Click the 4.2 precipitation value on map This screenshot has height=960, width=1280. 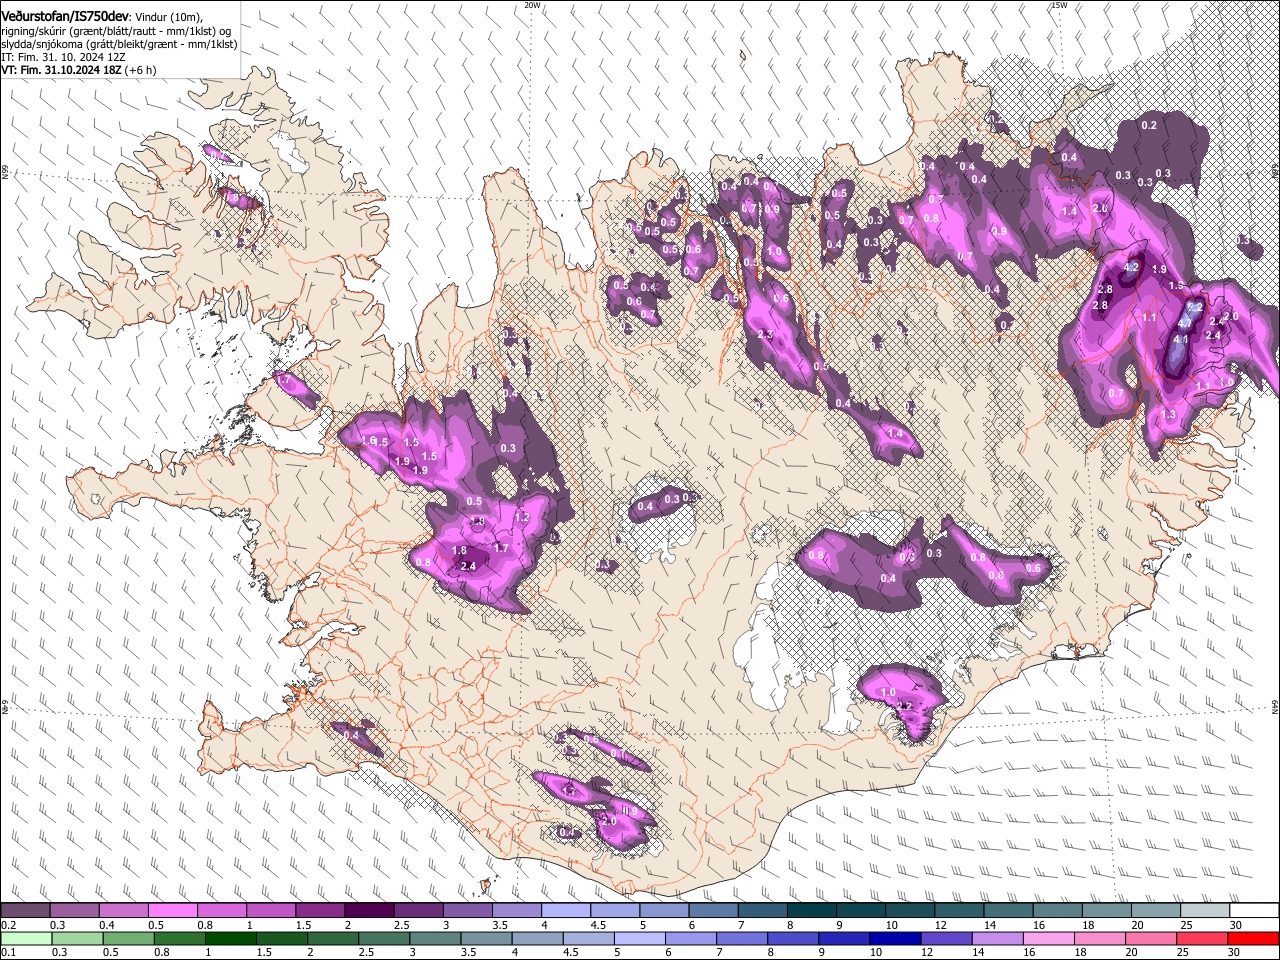coord(1132,268)
